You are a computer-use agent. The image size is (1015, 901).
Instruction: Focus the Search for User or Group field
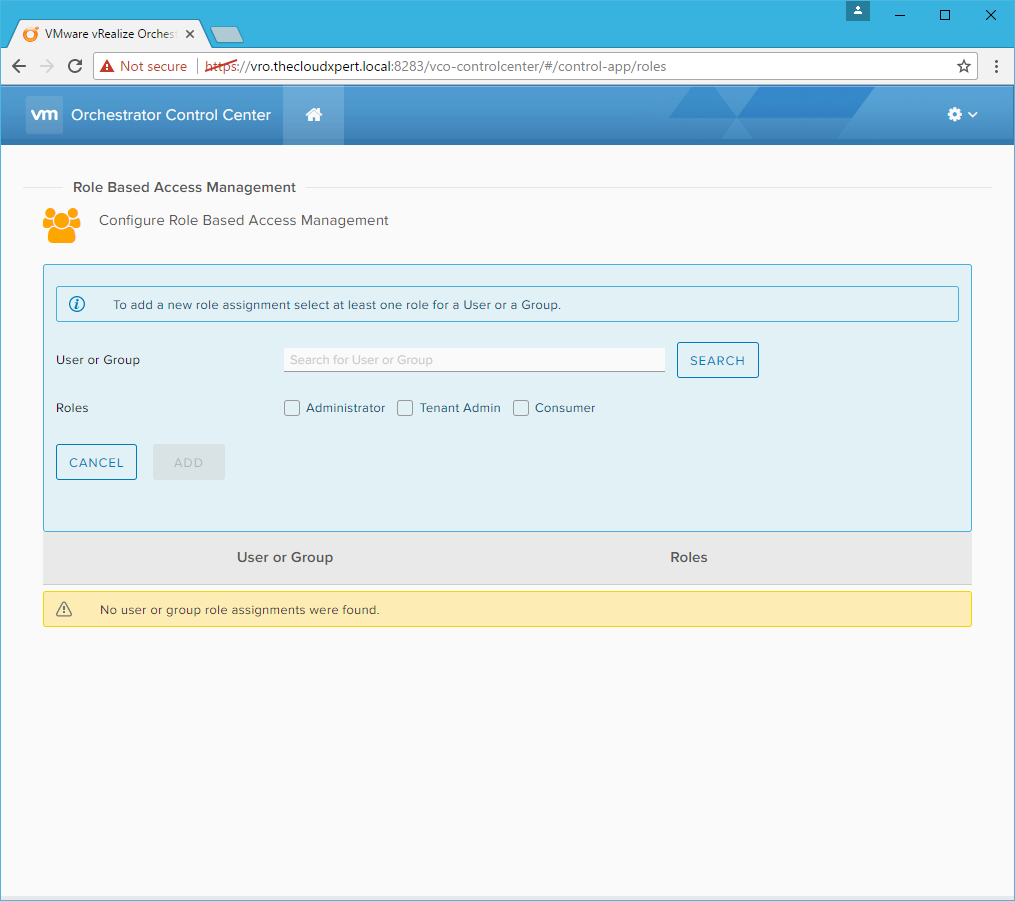click(474, 360)
